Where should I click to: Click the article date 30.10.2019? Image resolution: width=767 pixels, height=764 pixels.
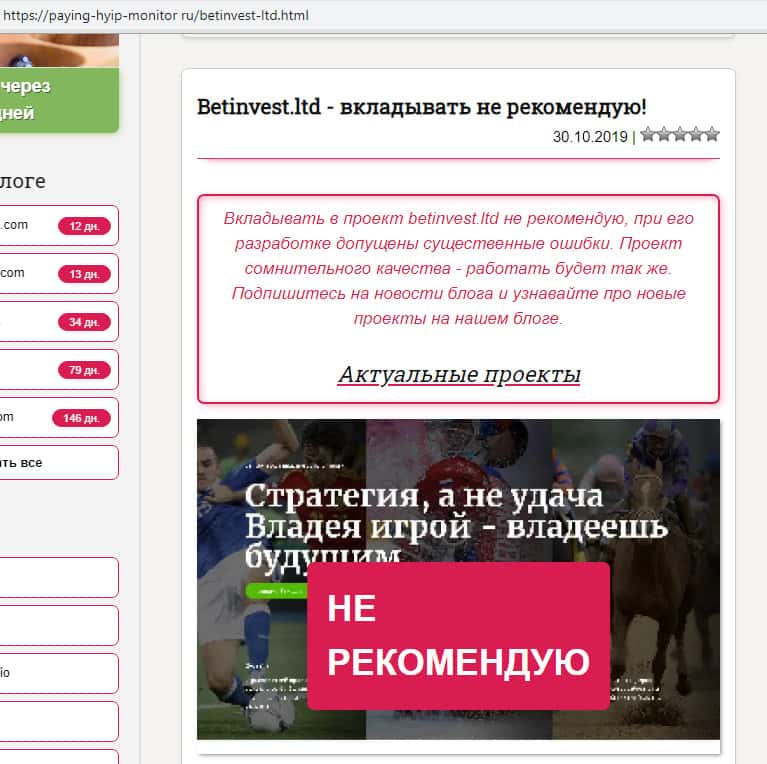click(x=590, y=136)
